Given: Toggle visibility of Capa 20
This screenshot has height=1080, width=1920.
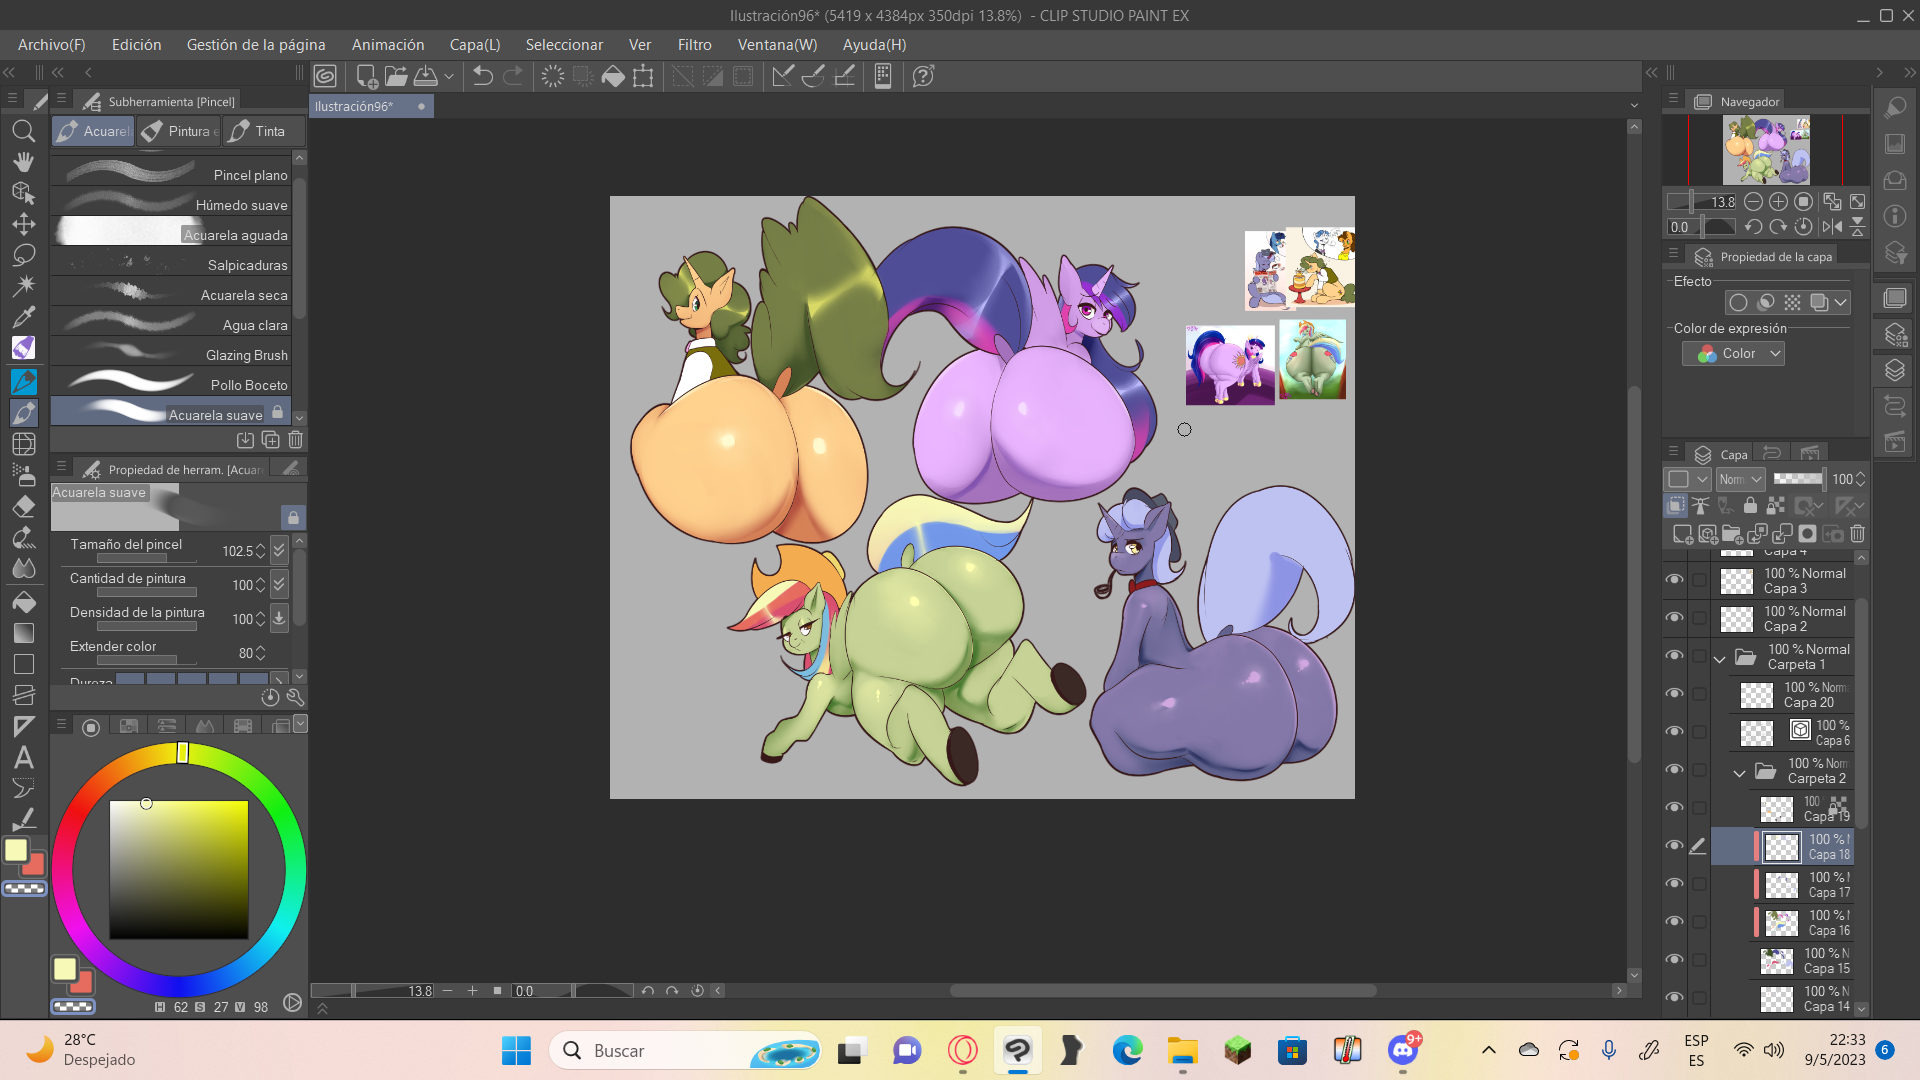Looking at the screenshot, I should point(1674,694).
